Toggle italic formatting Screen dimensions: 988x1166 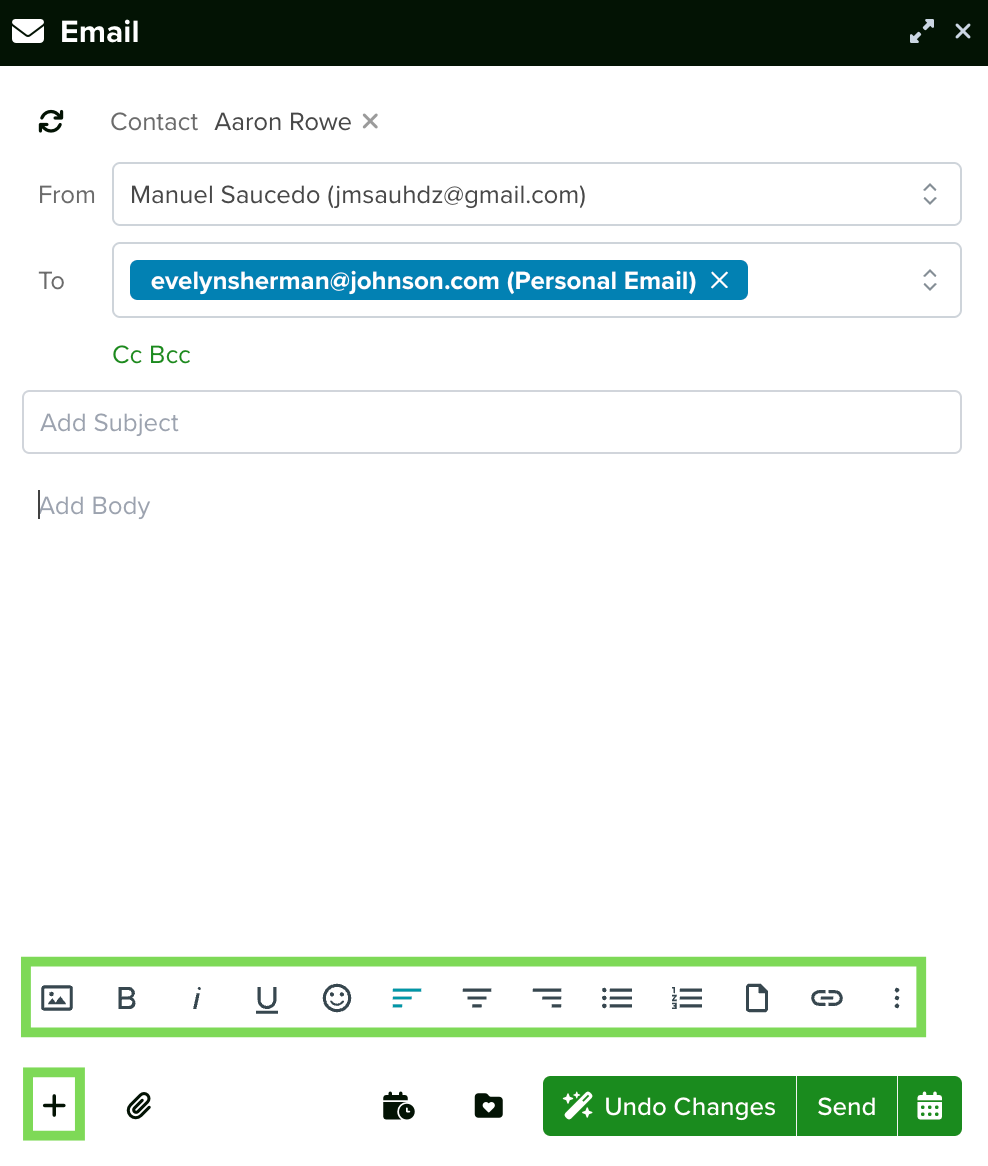click(x=196, y=997)
